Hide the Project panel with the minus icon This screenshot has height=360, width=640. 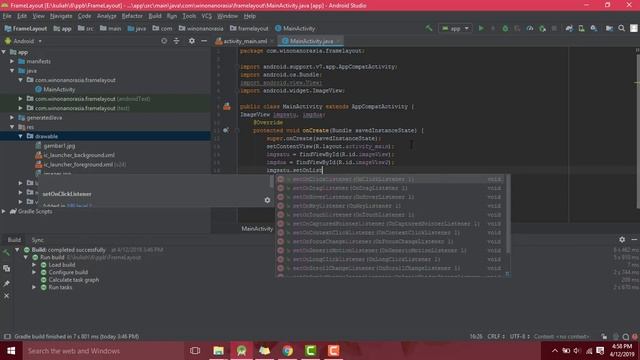pyautogui.click(x=204, y=41)
